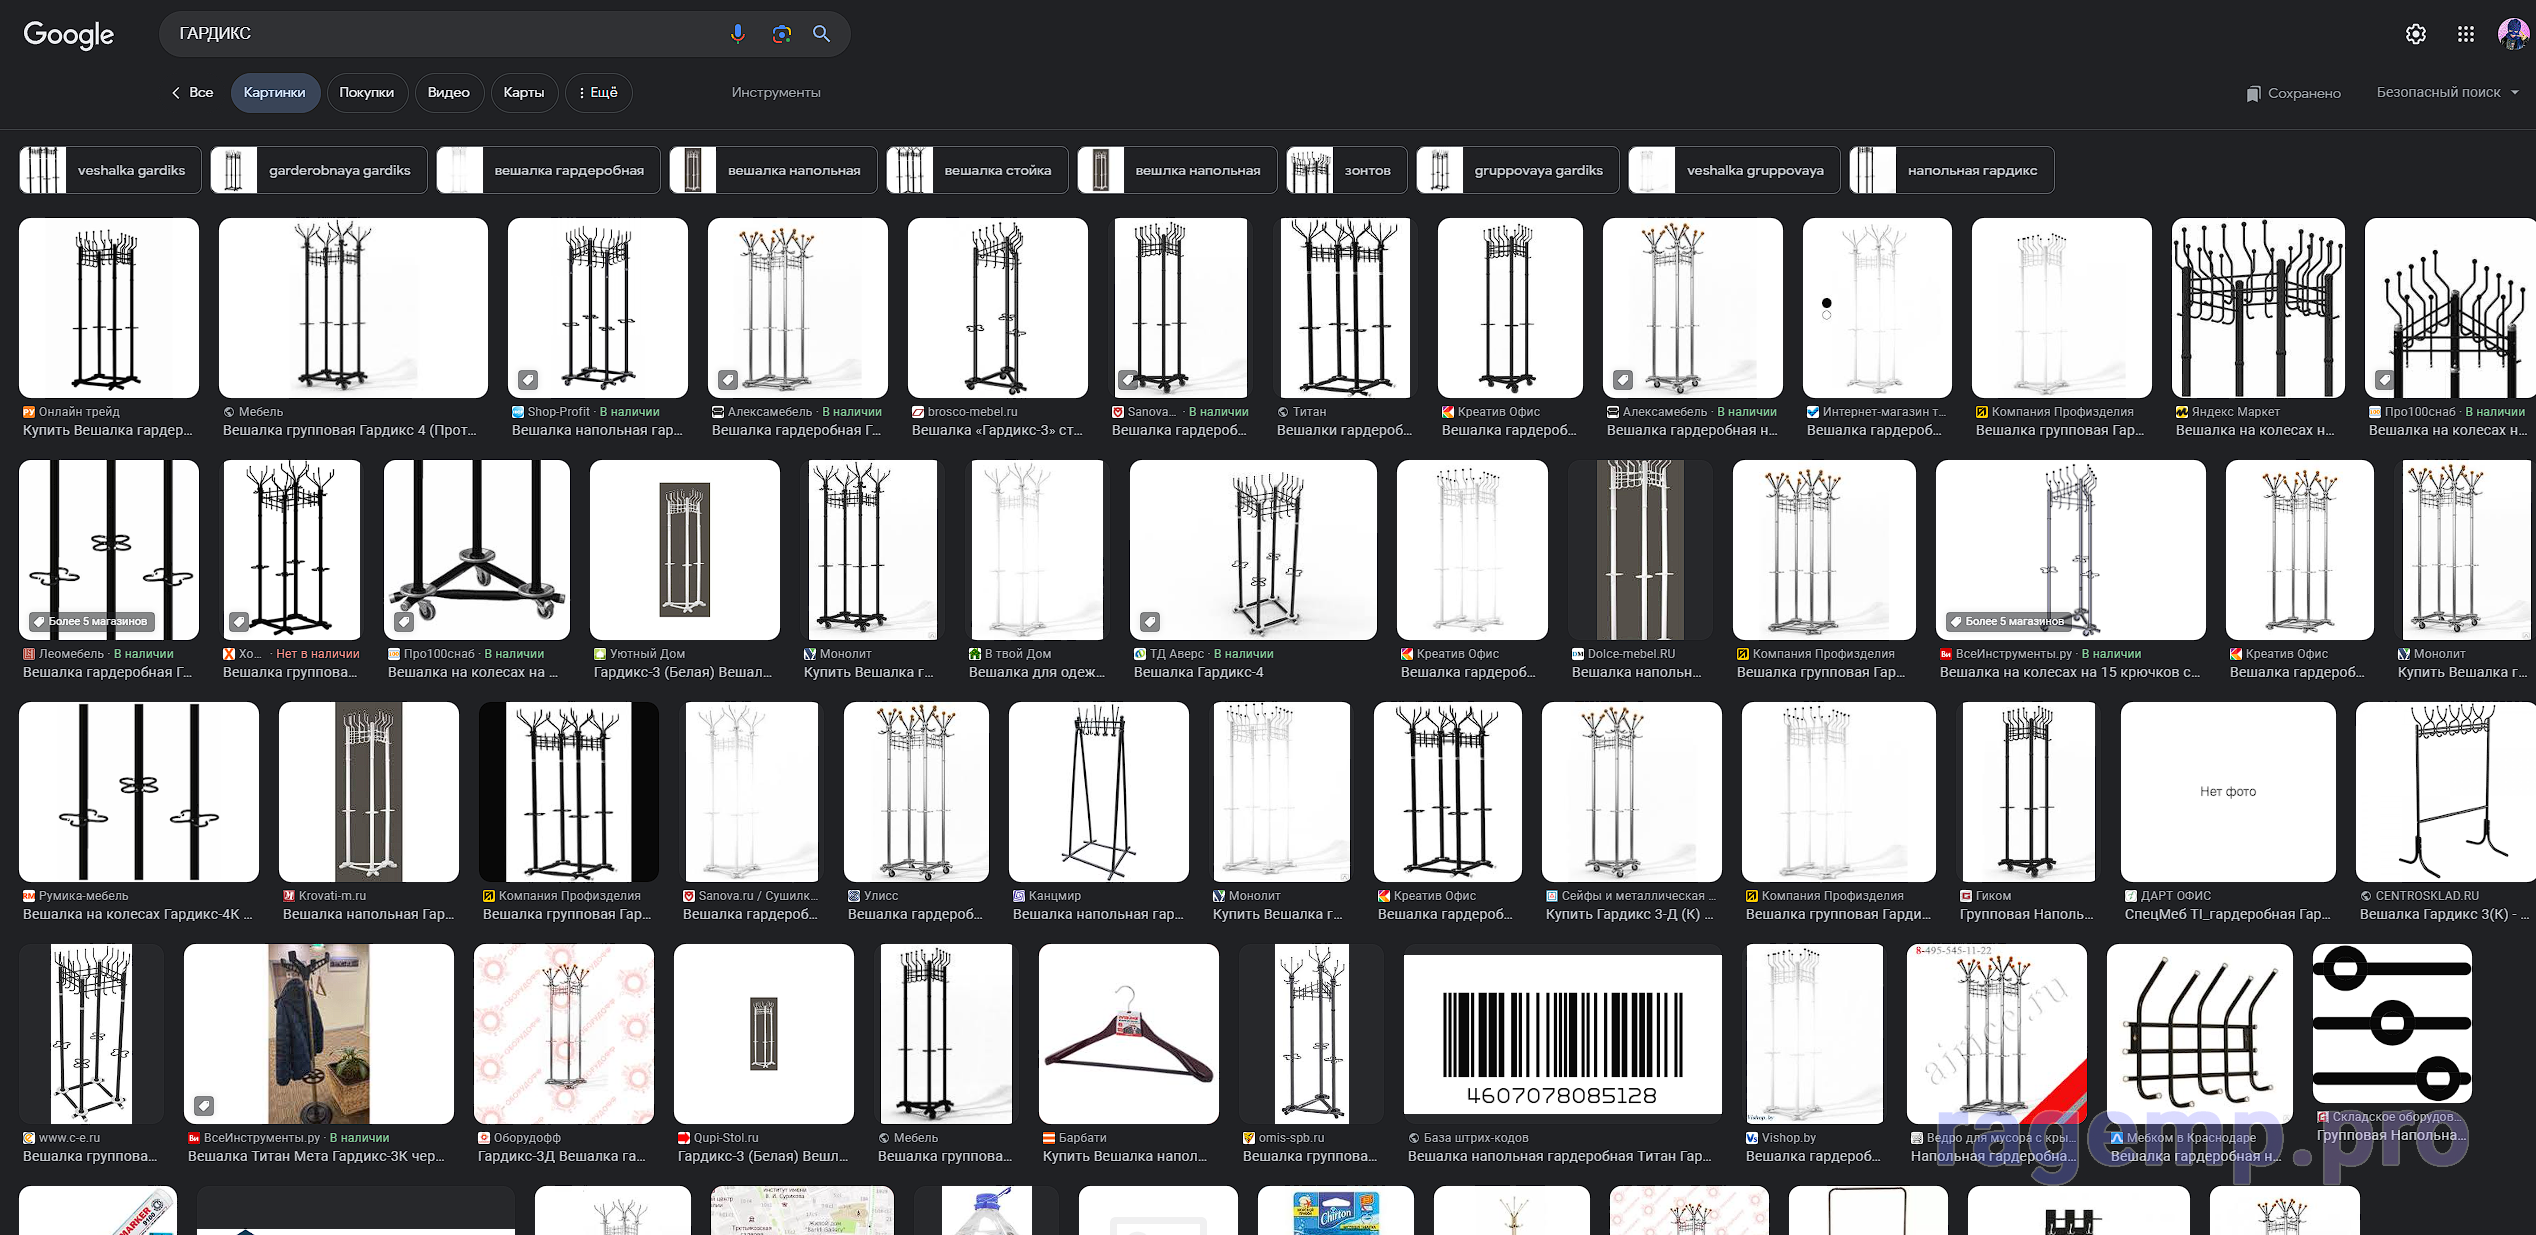The width and height of the screenshot is (2536, 1235).
Task: Expand the Ещё more menu
Action: (598, 92)
